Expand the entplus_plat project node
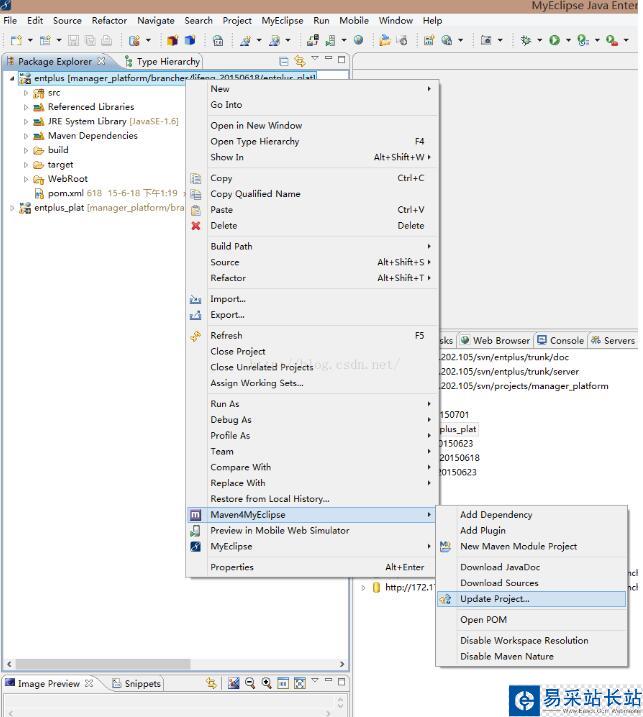 coord(12,208)
